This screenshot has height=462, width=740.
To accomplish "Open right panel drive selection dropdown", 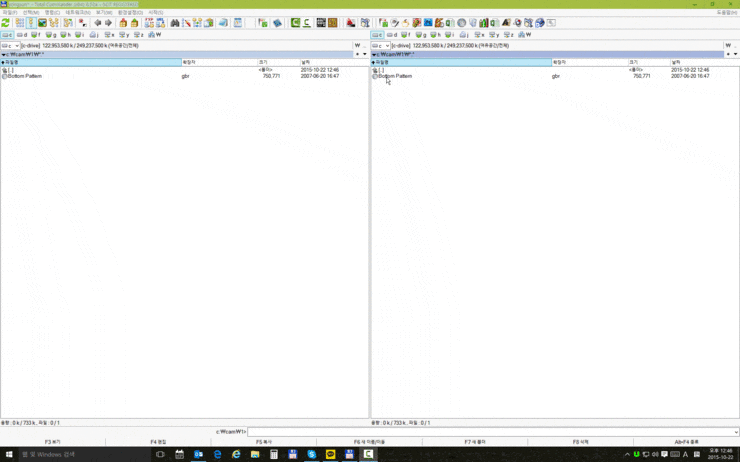I will coord(381,45).
